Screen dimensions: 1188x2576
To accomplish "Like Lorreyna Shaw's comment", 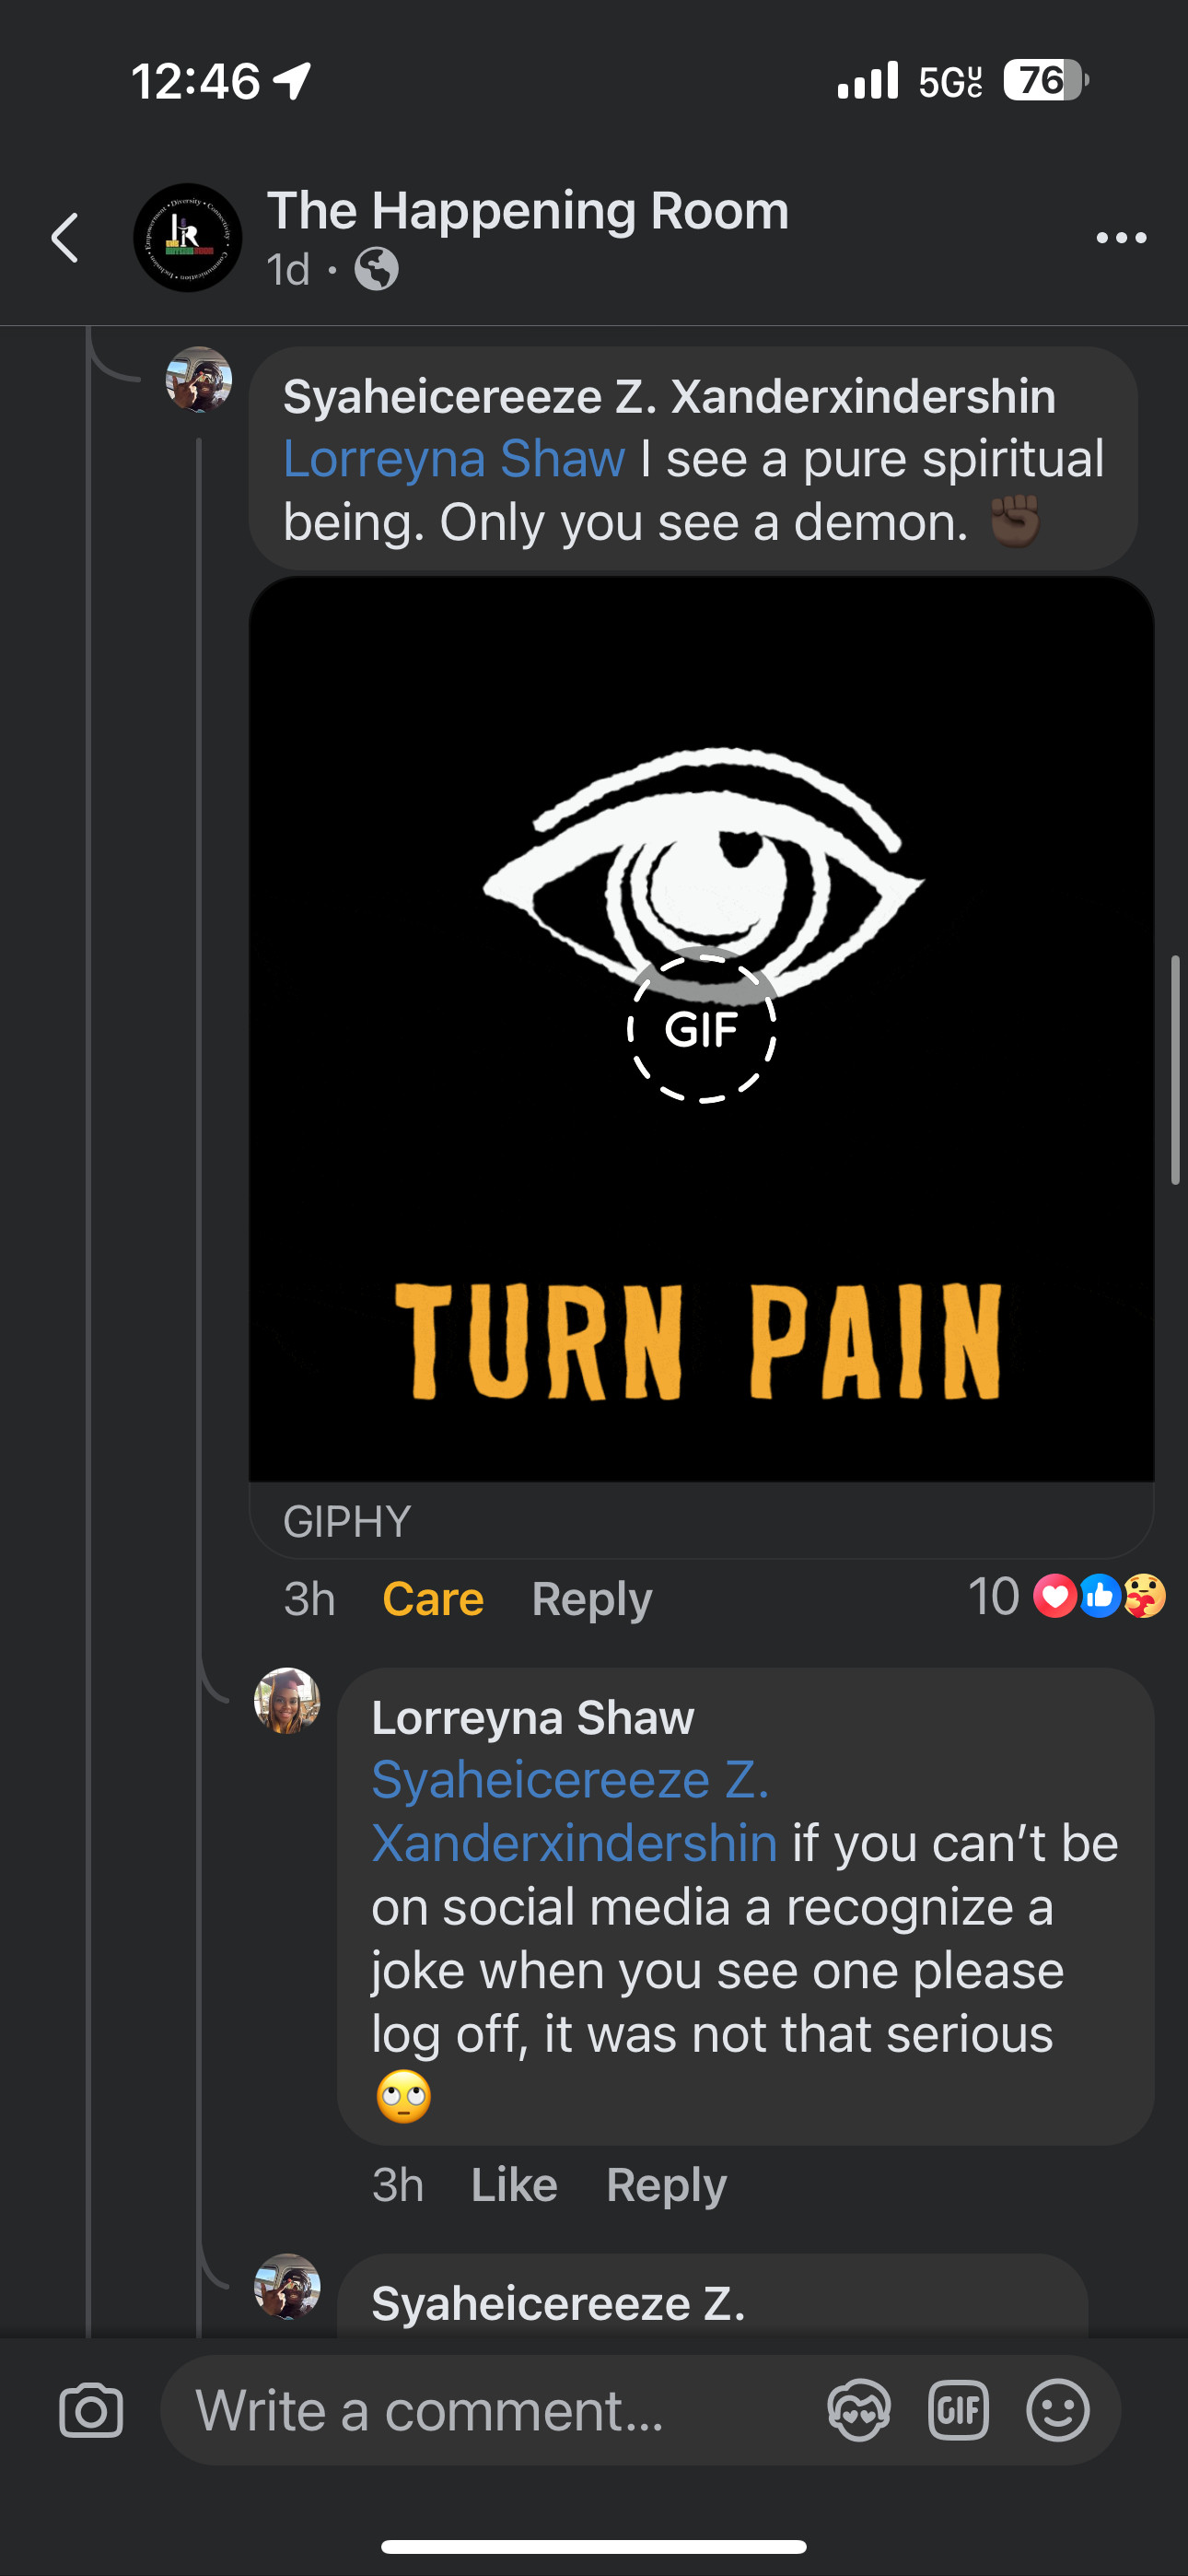I will (x=514, y=2185).
